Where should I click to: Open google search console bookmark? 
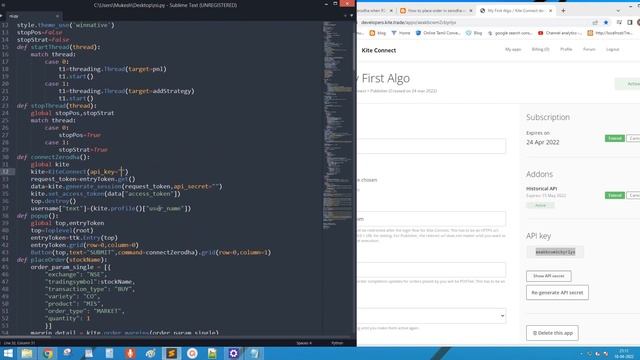[510, 33]
